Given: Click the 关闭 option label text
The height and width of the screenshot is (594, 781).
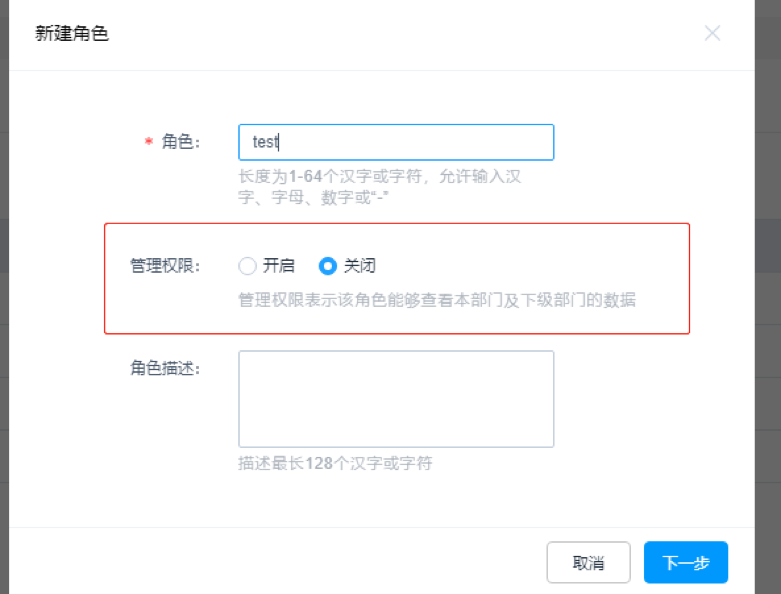Looking at the screenshot, I should pos(360,266).
